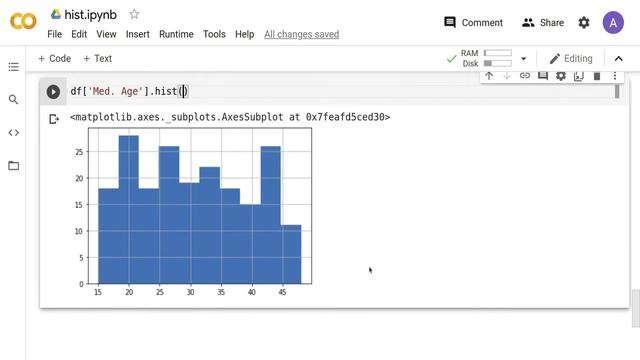Open the Runtime menu
The image size is (640, 360).
(x=176, y=34)
